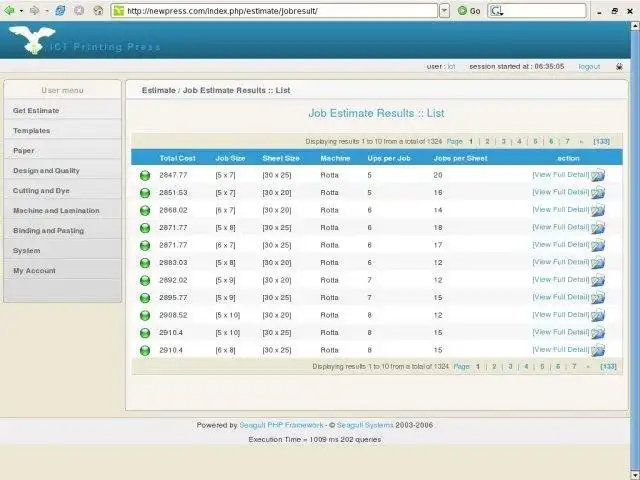
Task: Open detail folder icon for 2892.02 row
Action: pyautogui.click(x=598, y=280)
